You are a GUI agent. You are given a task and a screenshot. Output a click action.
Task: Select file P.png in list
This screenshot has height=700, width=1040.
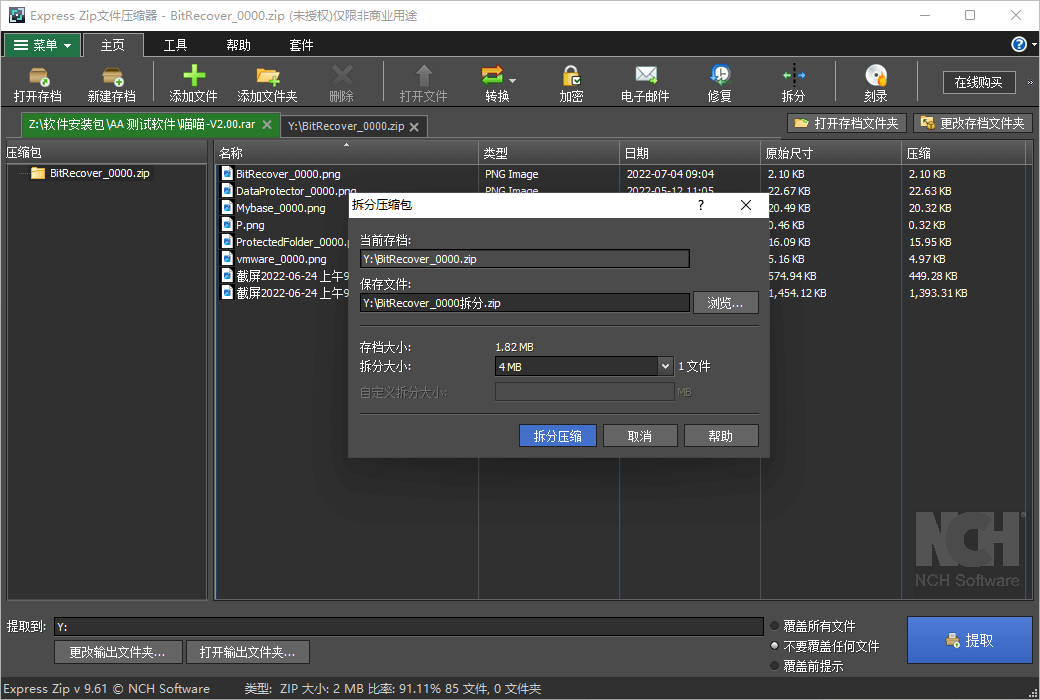tap(250, 225)
